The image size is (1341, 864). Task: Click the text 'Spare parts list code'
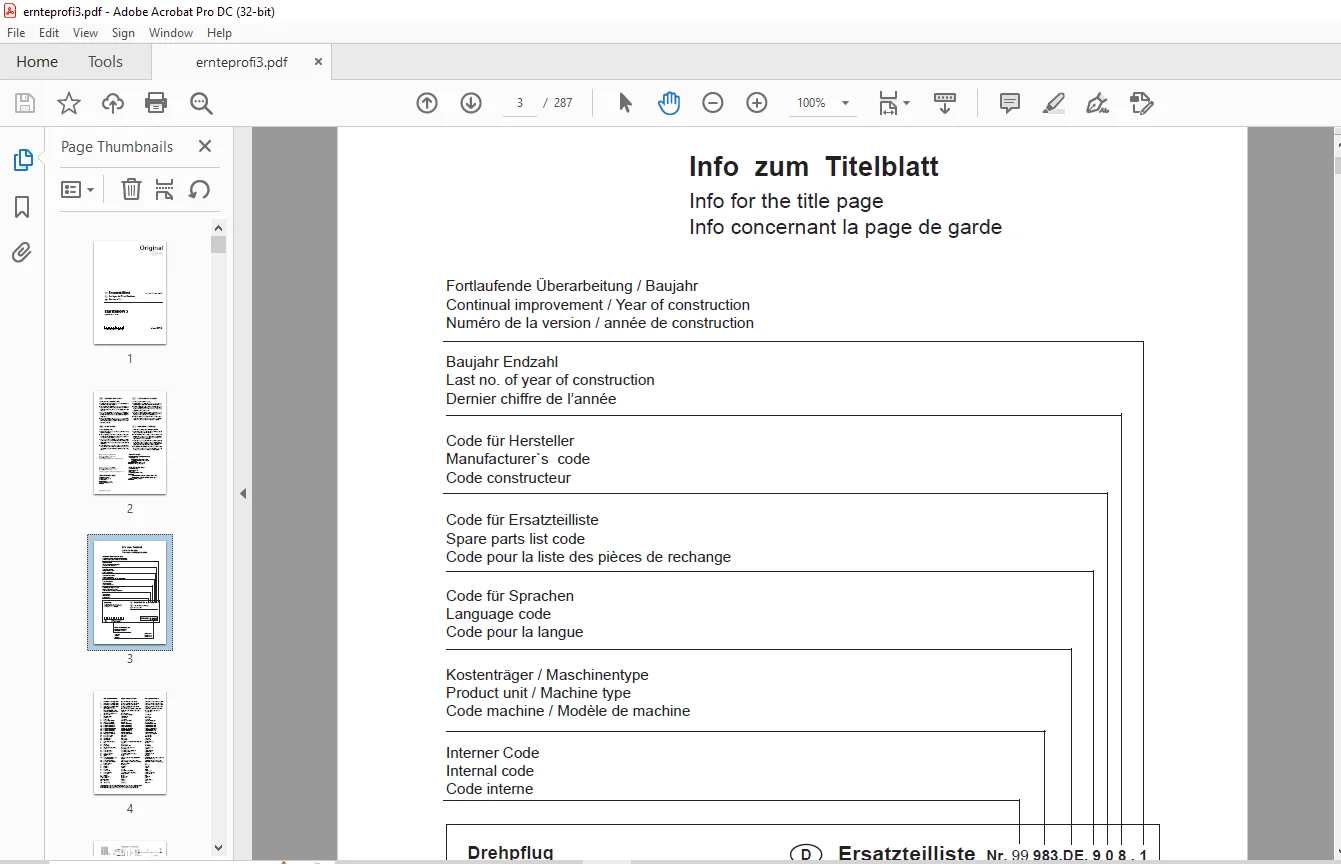click(x=515, y=539)
